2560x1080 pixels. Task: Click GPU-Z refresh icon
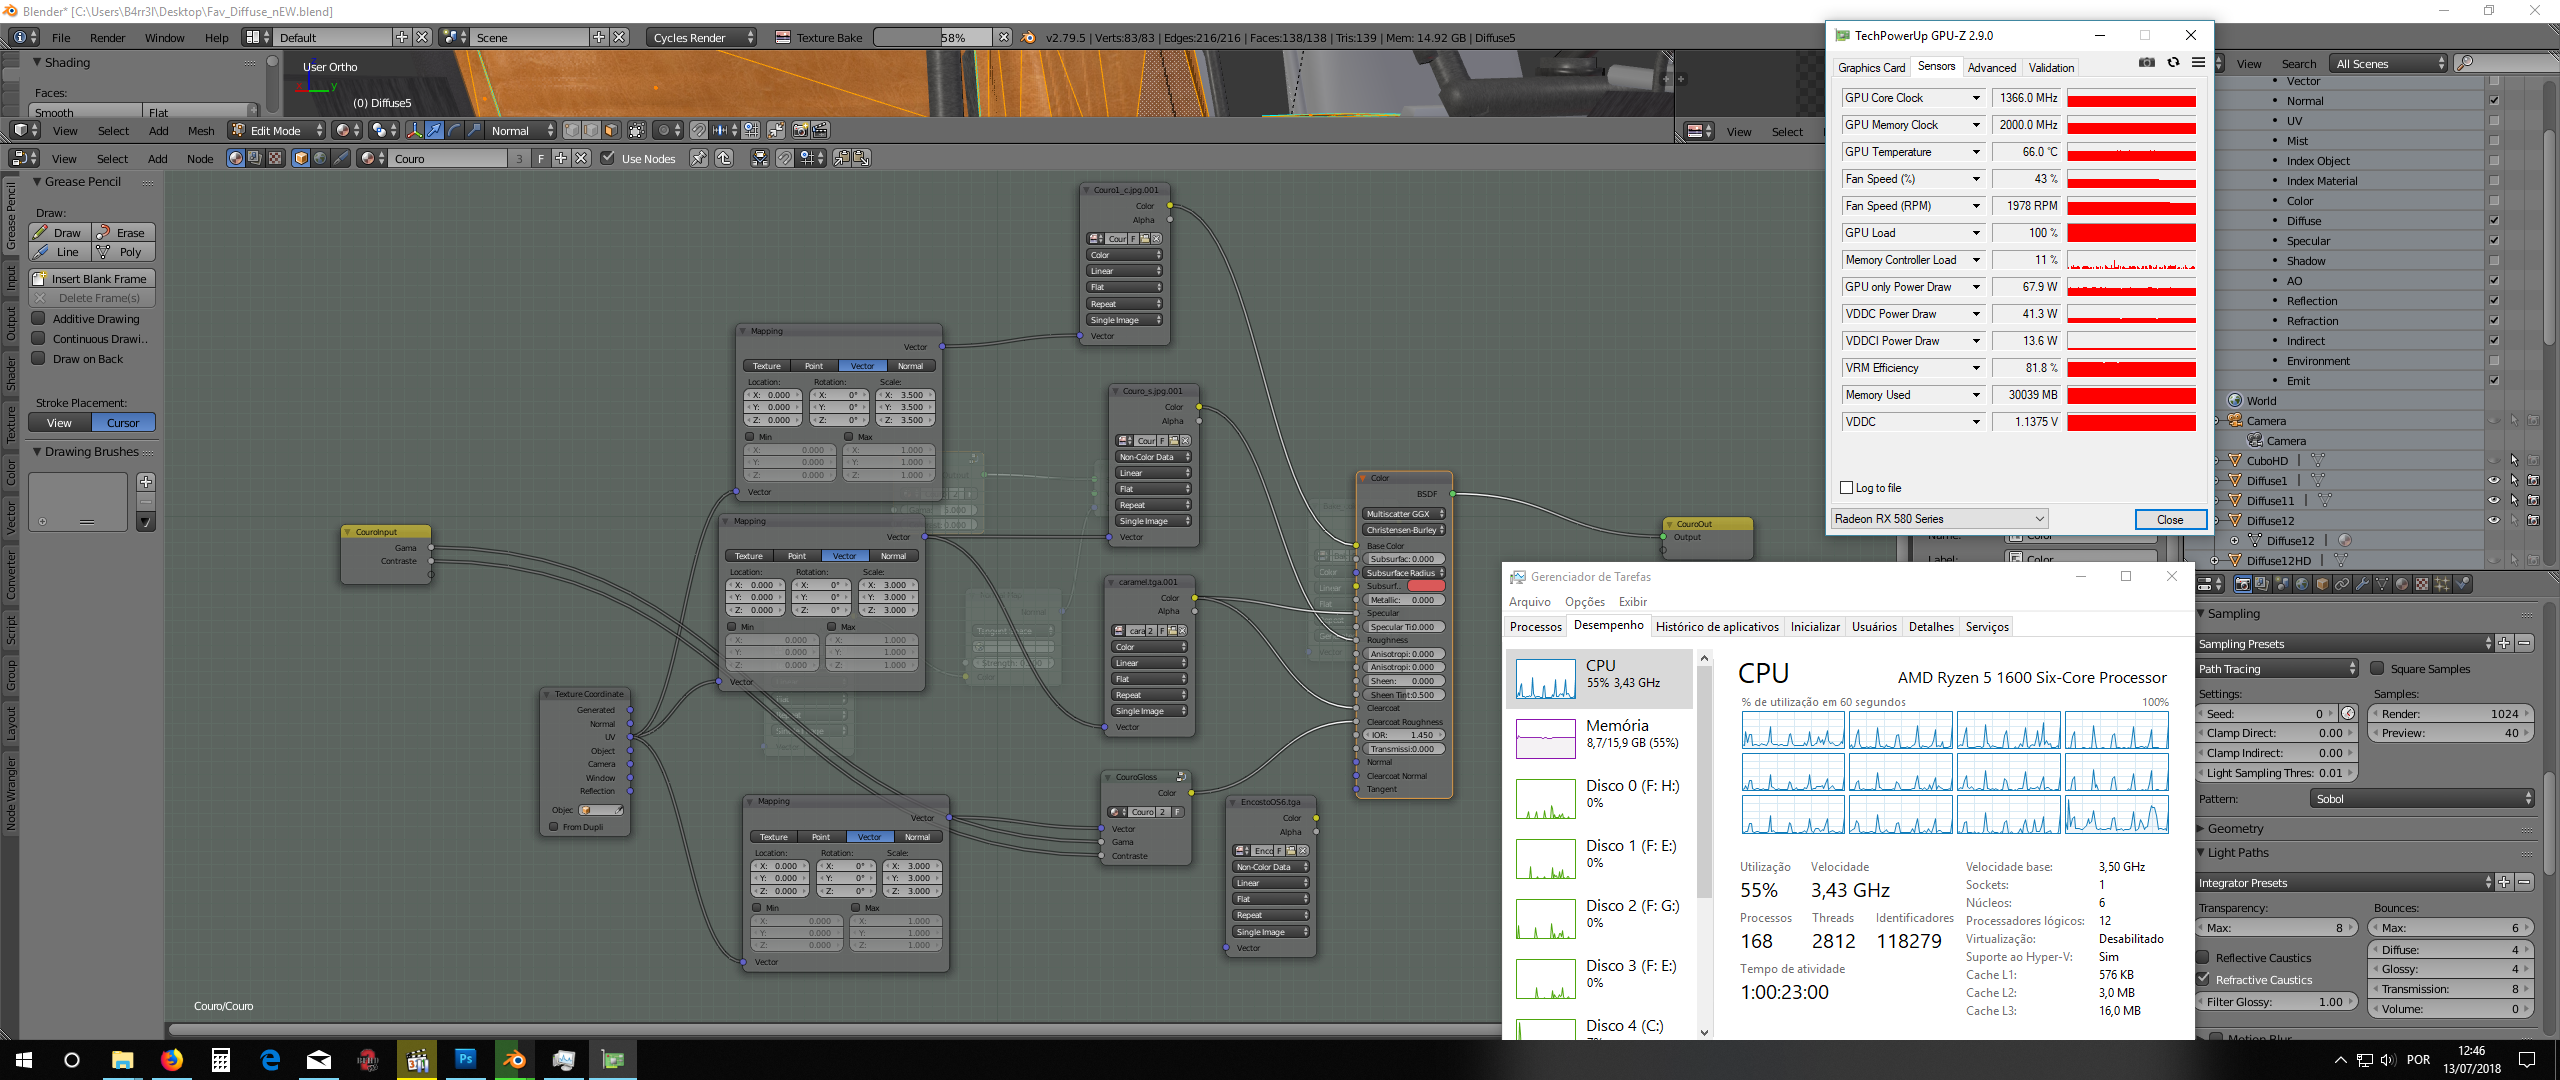point(2173,62)
